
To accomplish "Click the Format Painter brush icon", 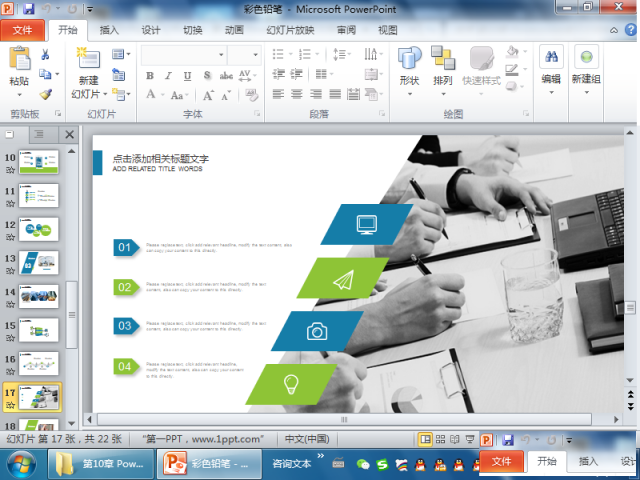I will 46,95.
